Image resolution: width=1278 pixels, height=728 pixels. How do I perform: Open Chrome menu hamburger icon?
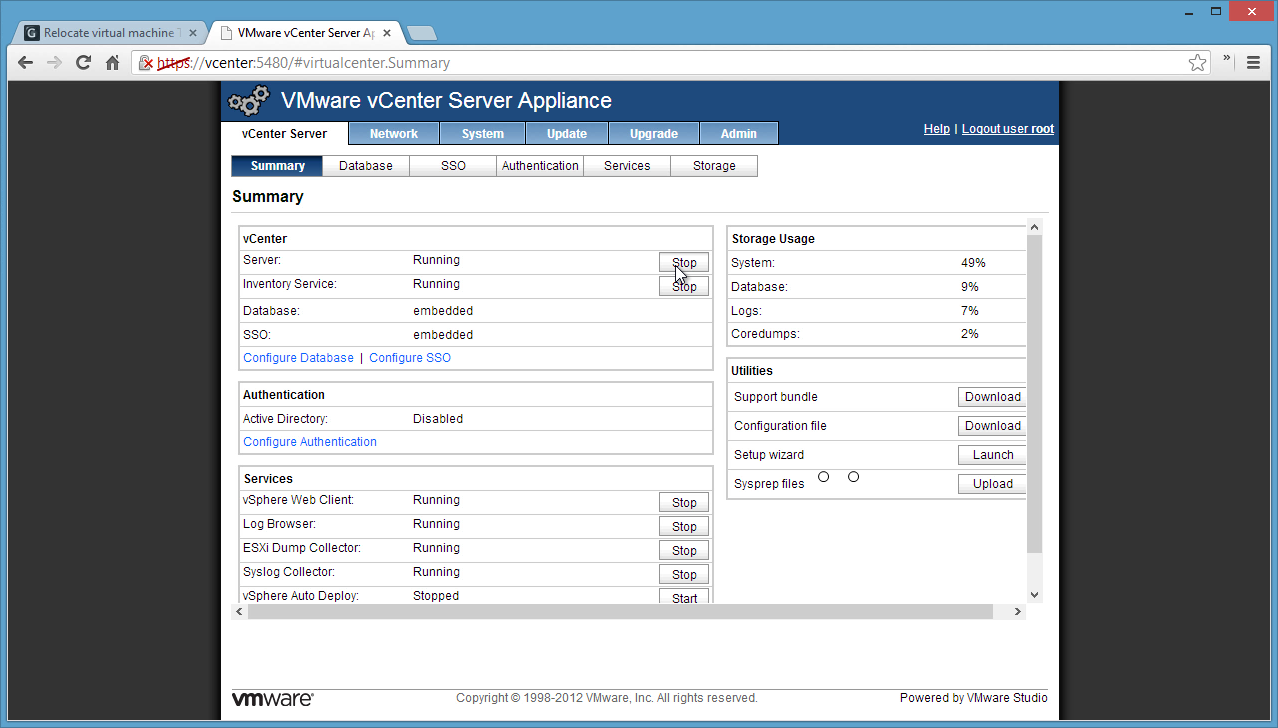point(1253,62)
